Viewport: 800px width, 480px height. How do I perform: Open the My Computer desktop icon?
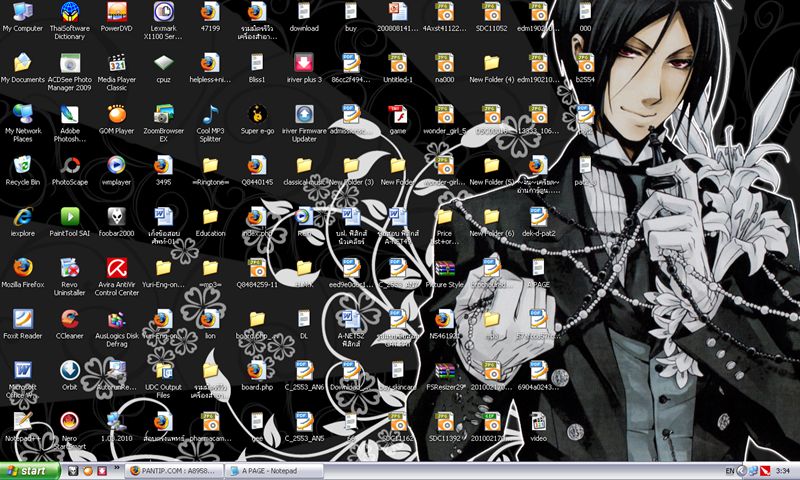point(22,12)
